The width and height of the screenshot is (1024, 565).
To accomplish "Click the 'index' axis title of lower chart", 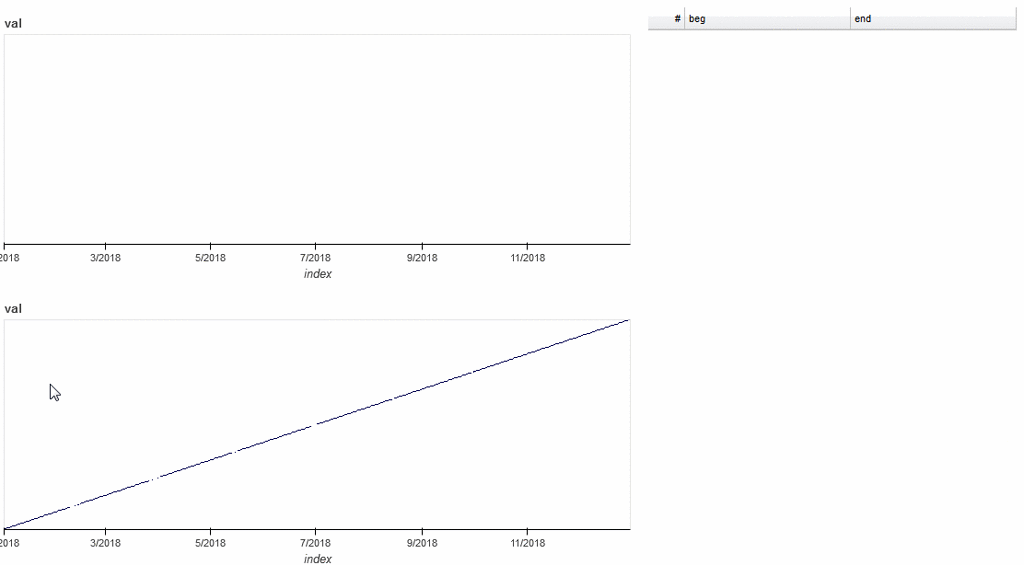I will [x=317, y=558].
